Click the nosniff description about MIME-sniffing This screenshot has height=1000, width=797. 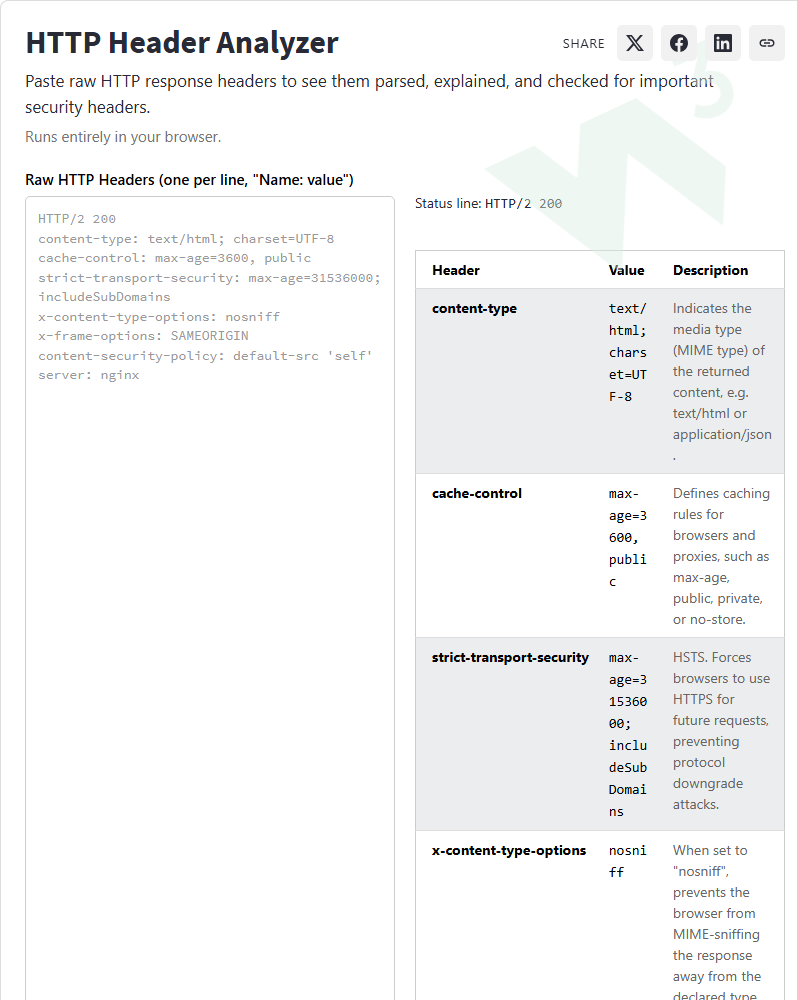point(717,923)
